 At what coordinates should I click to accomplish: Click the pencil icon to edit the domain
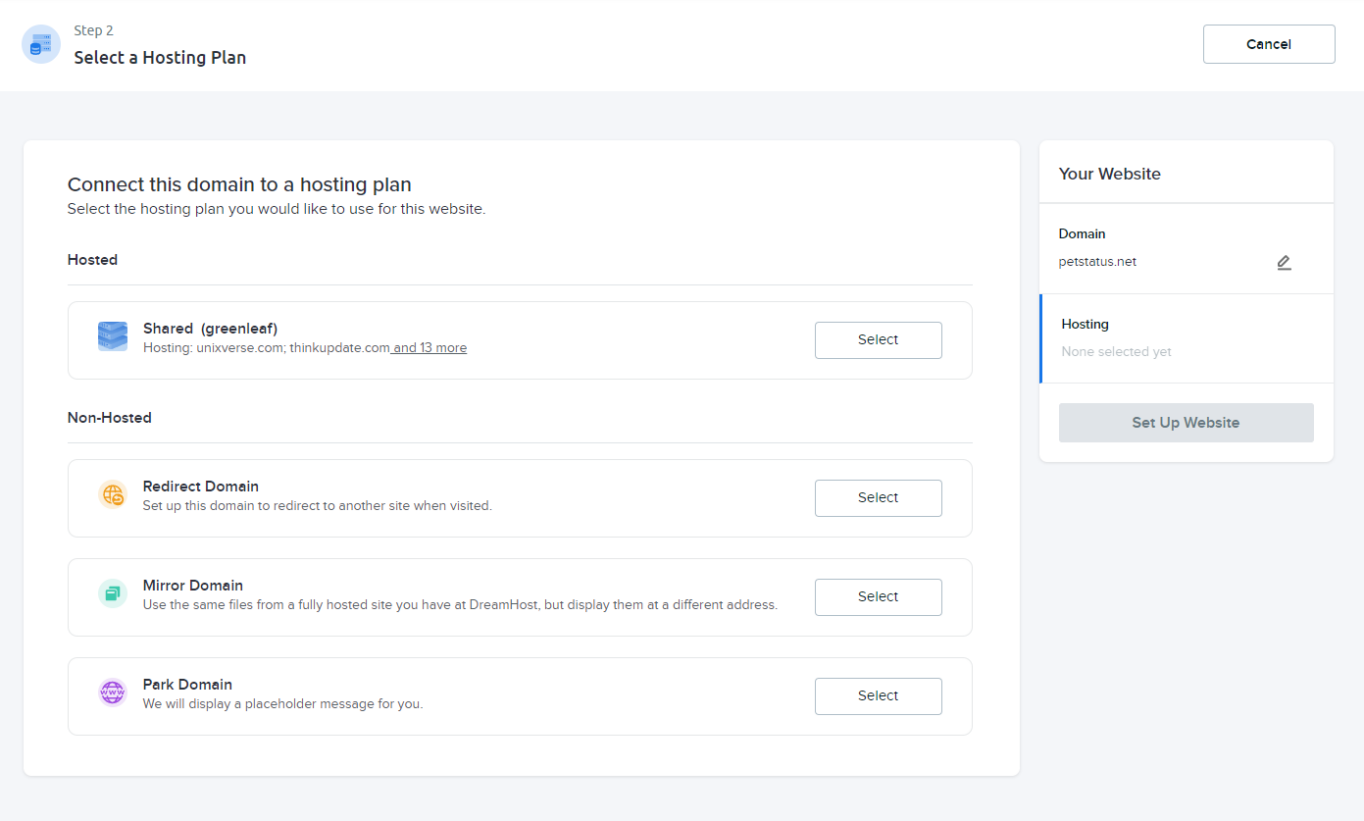pyautogui.click(x=1284, y=262)
